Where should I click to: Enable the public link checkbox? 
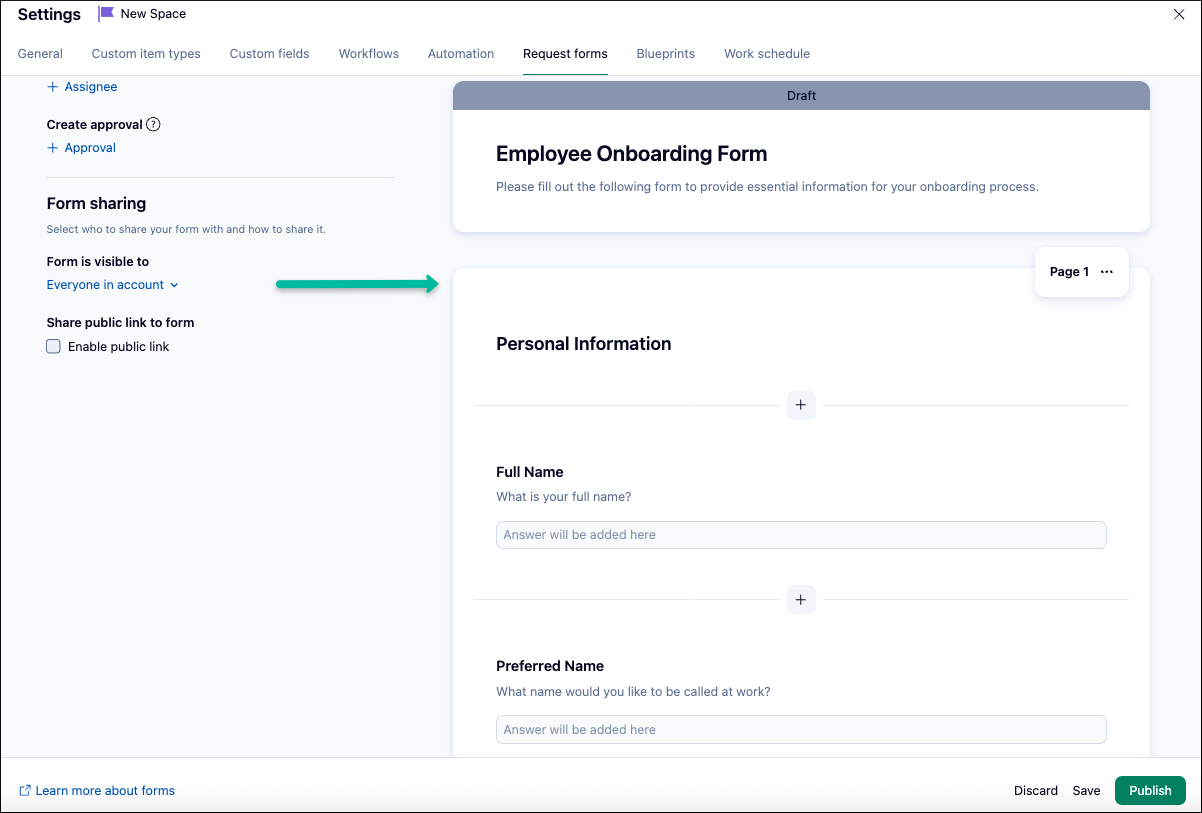point(54,347)
